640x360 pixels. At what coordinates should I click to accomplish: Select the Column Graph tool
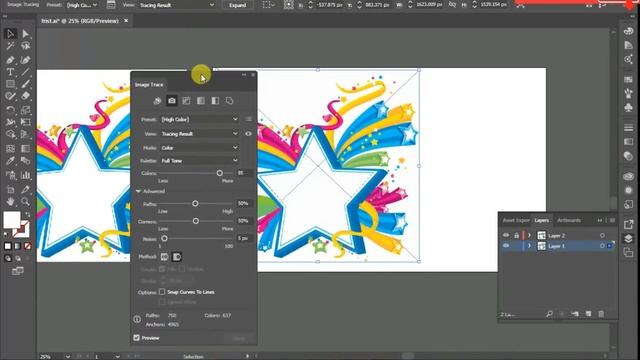(25, 175)
